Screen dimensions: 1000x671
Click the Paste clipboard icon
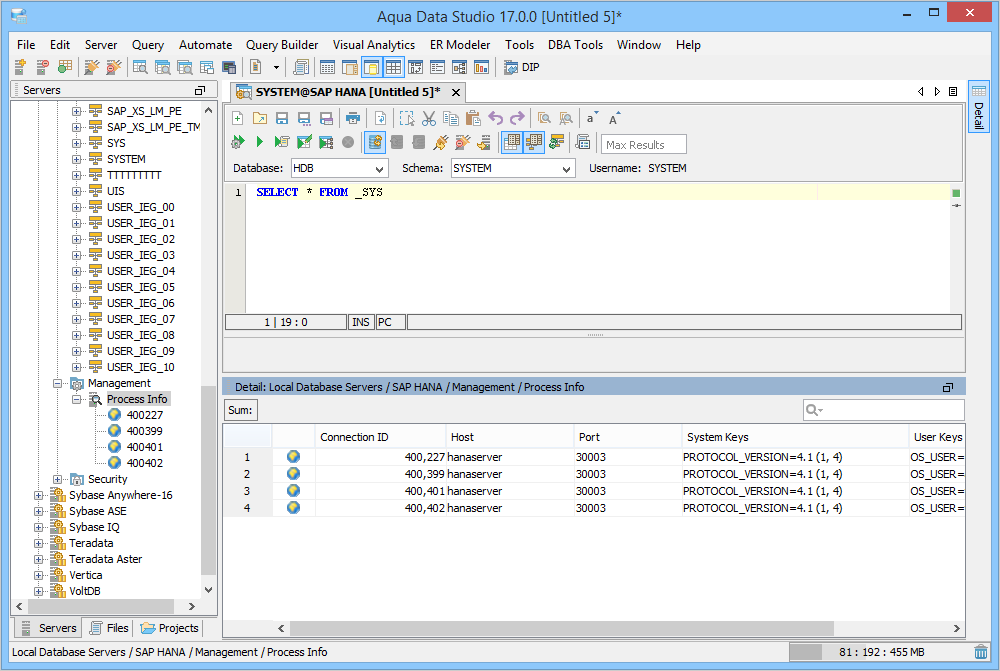click(473, 118)
